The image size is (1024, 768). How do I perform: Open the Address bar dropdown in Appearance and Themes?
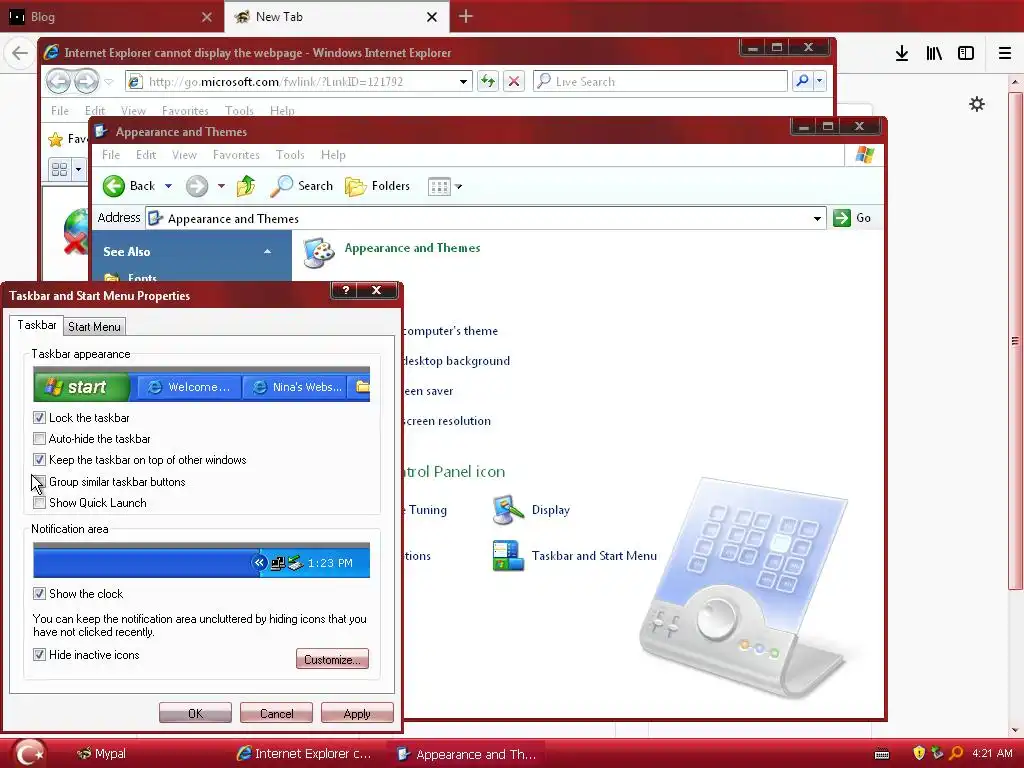coord(817,218)
